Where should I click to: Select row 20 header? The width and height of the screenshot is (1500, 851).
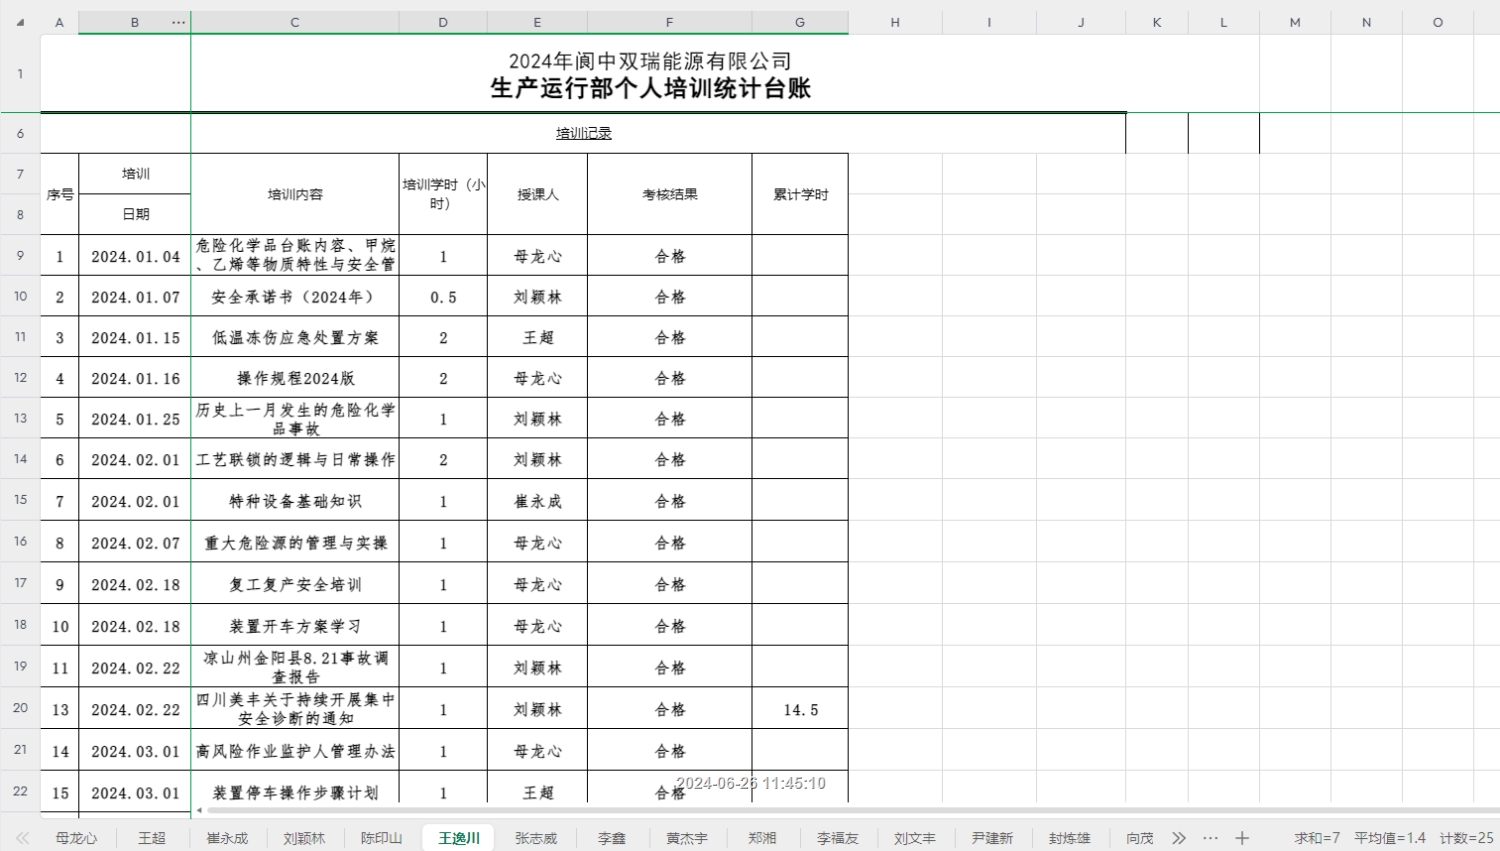pos(20,708)
